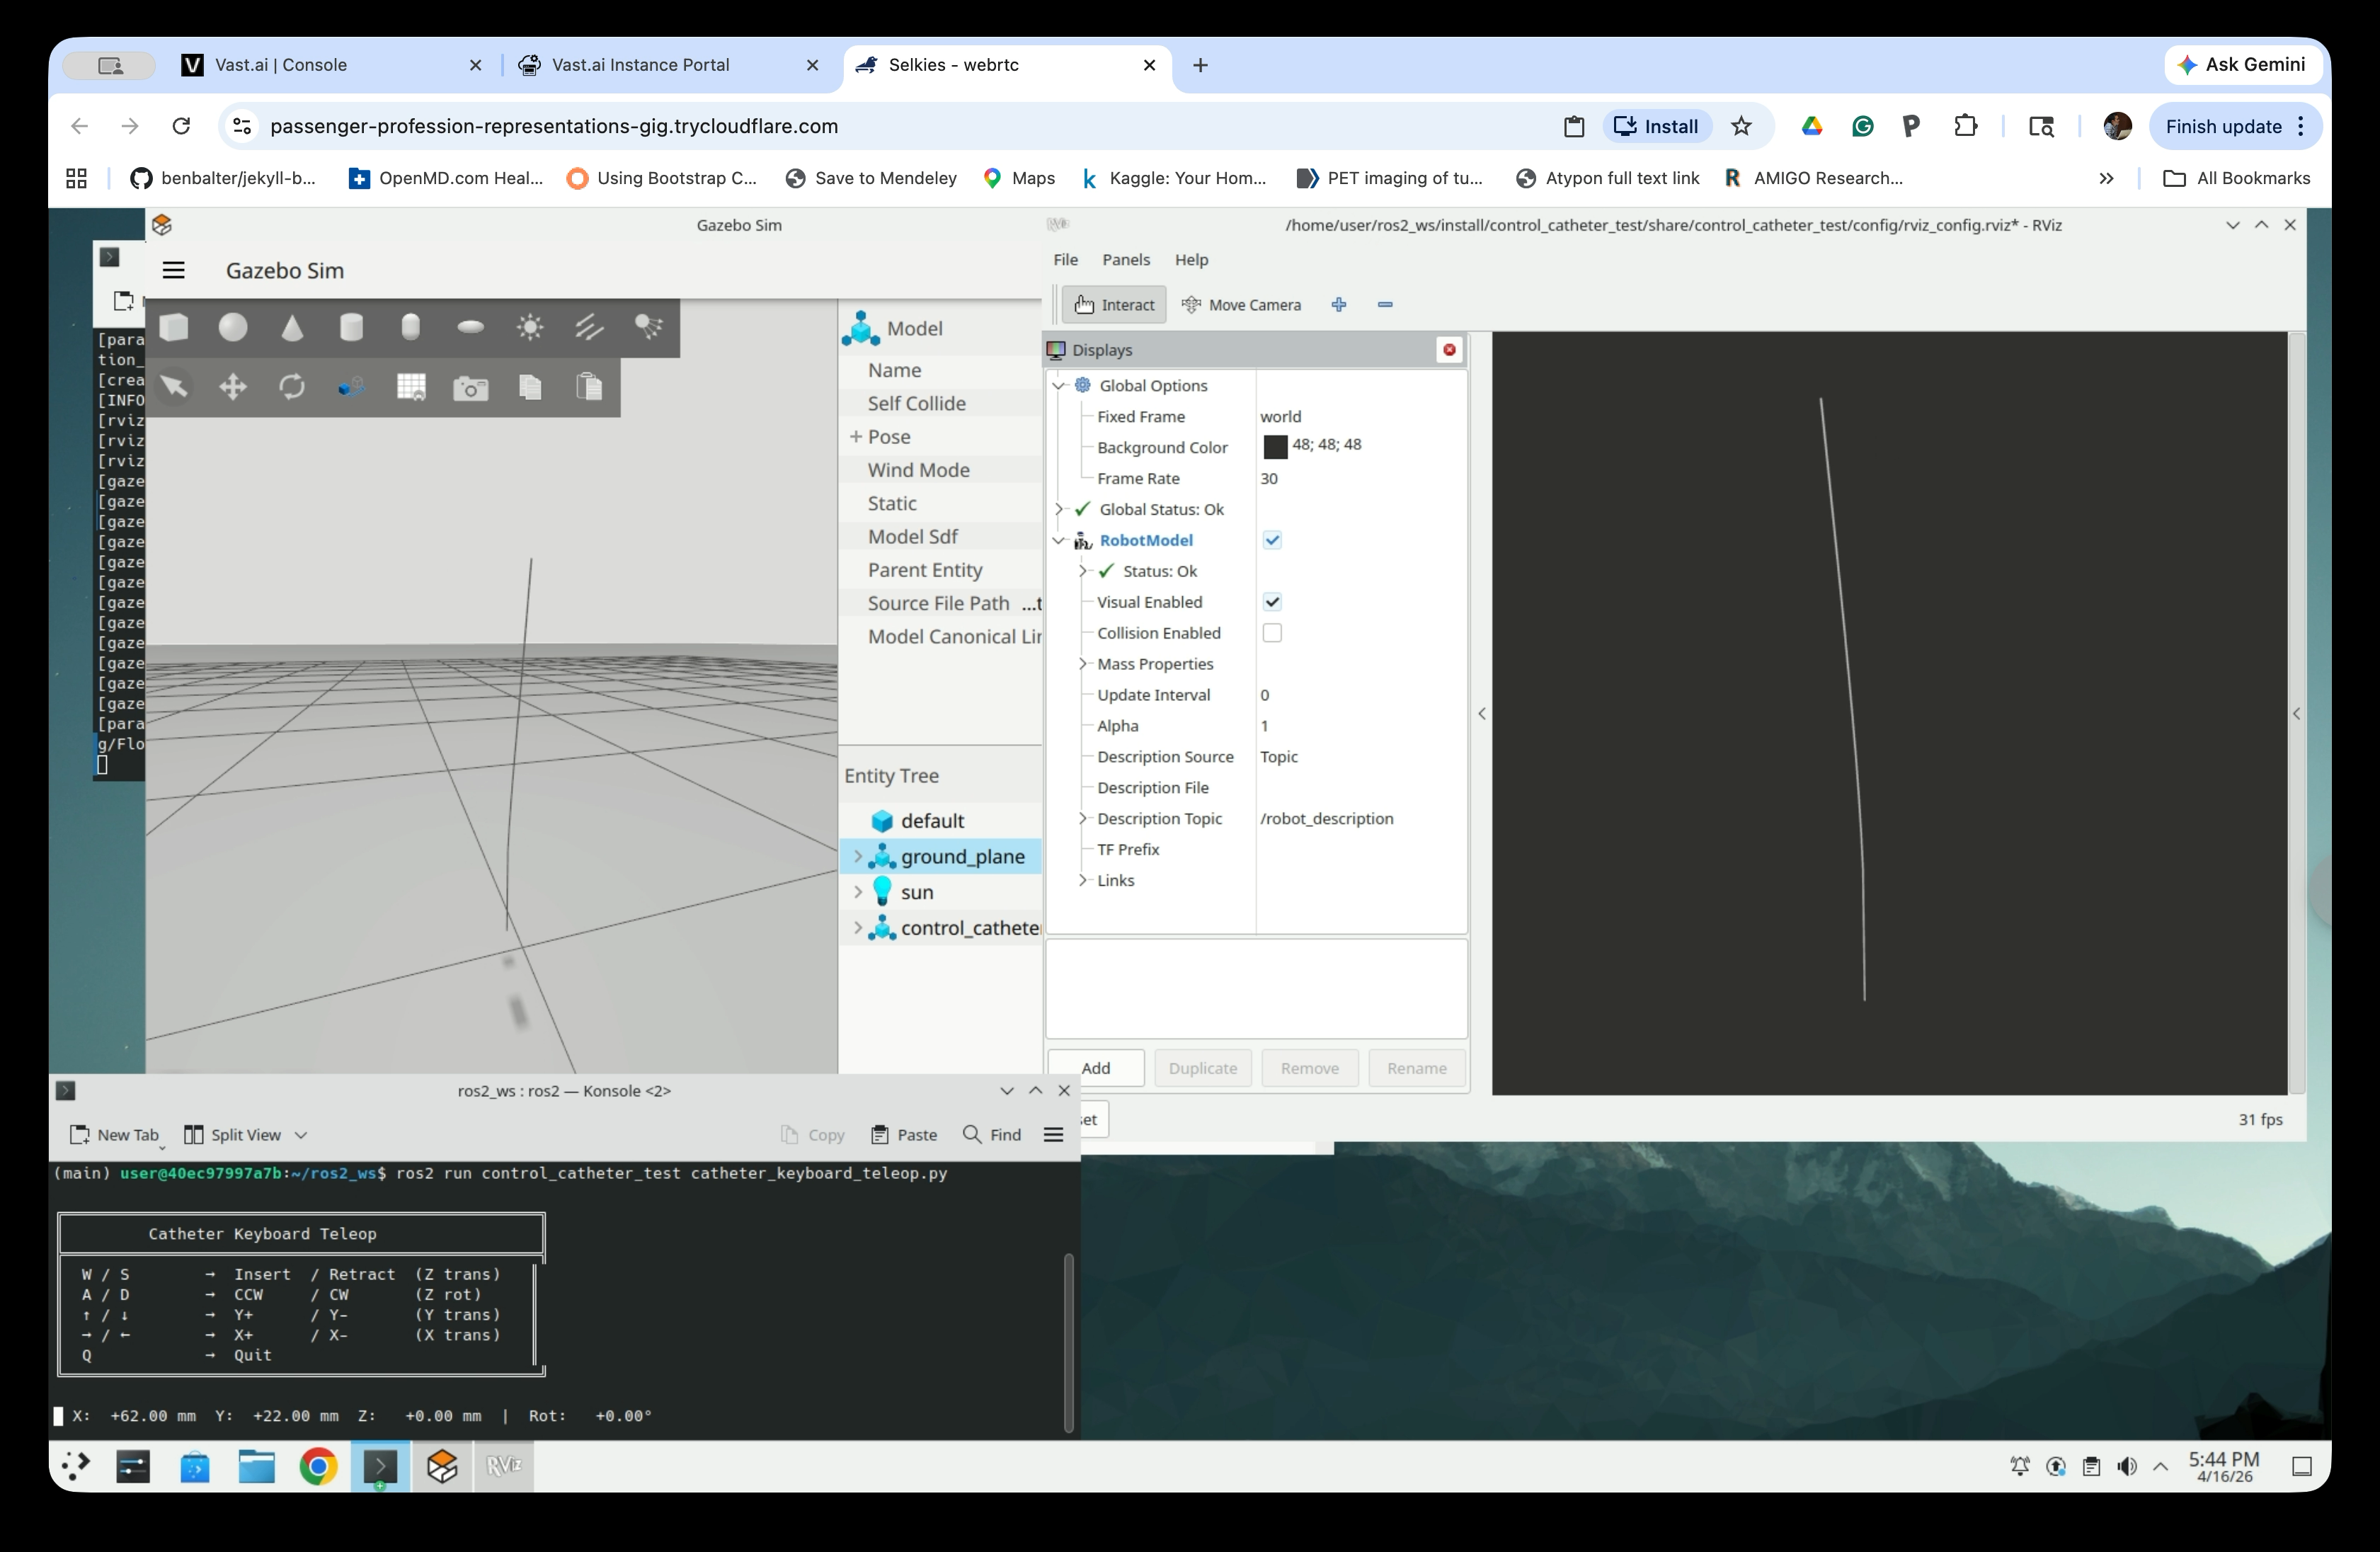
Task: Enable the Collision Enabled checkbox
Action: click(1272, 633)
